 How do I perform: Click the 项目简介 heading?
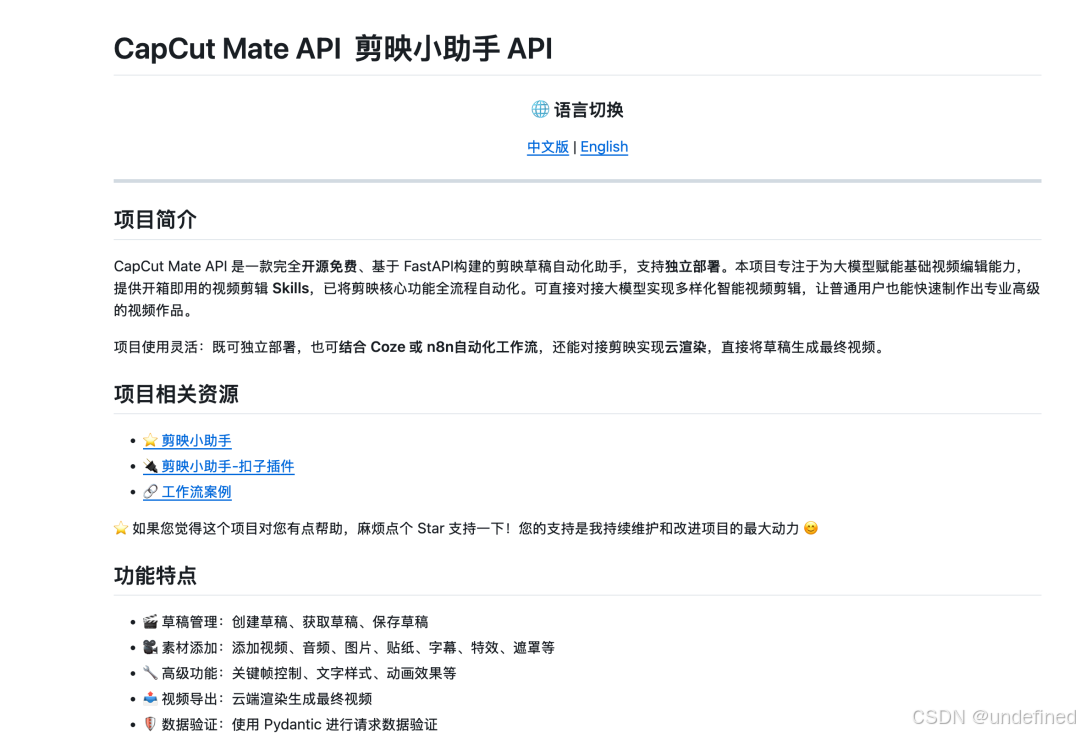point(156,220)
